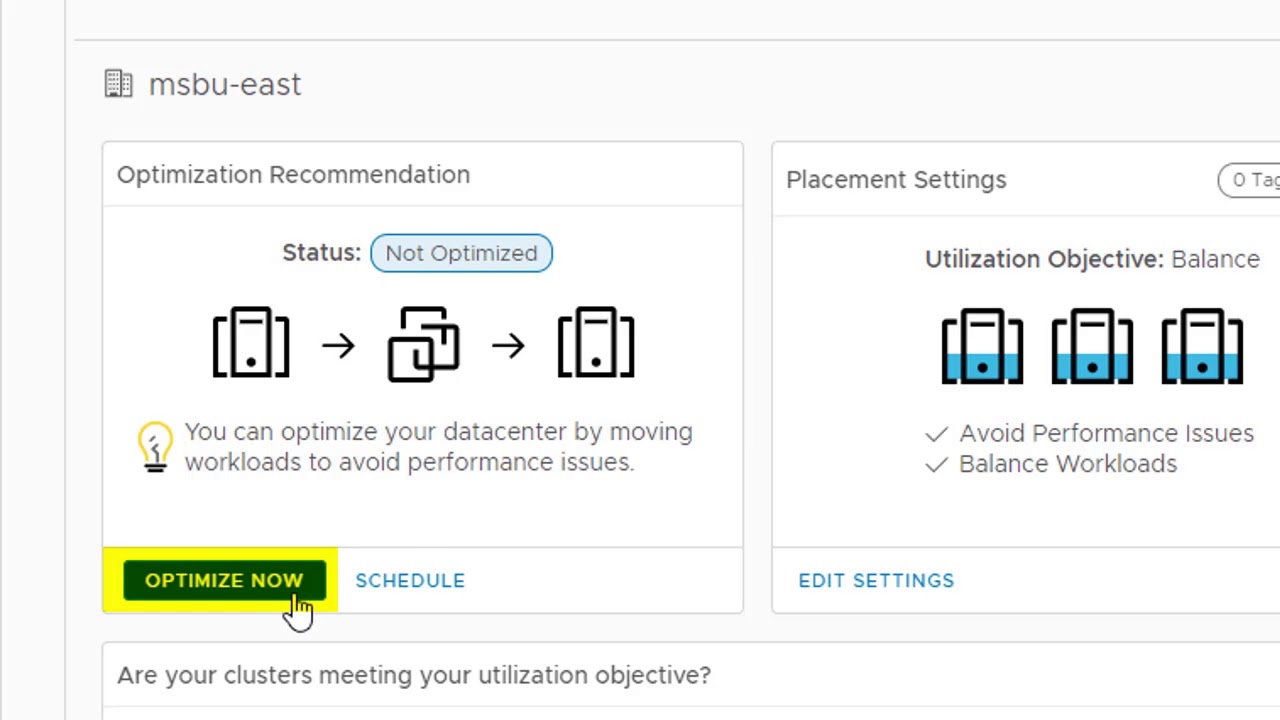
Task: Click the first arrow in optimization diagram
Action: [338, 346]
